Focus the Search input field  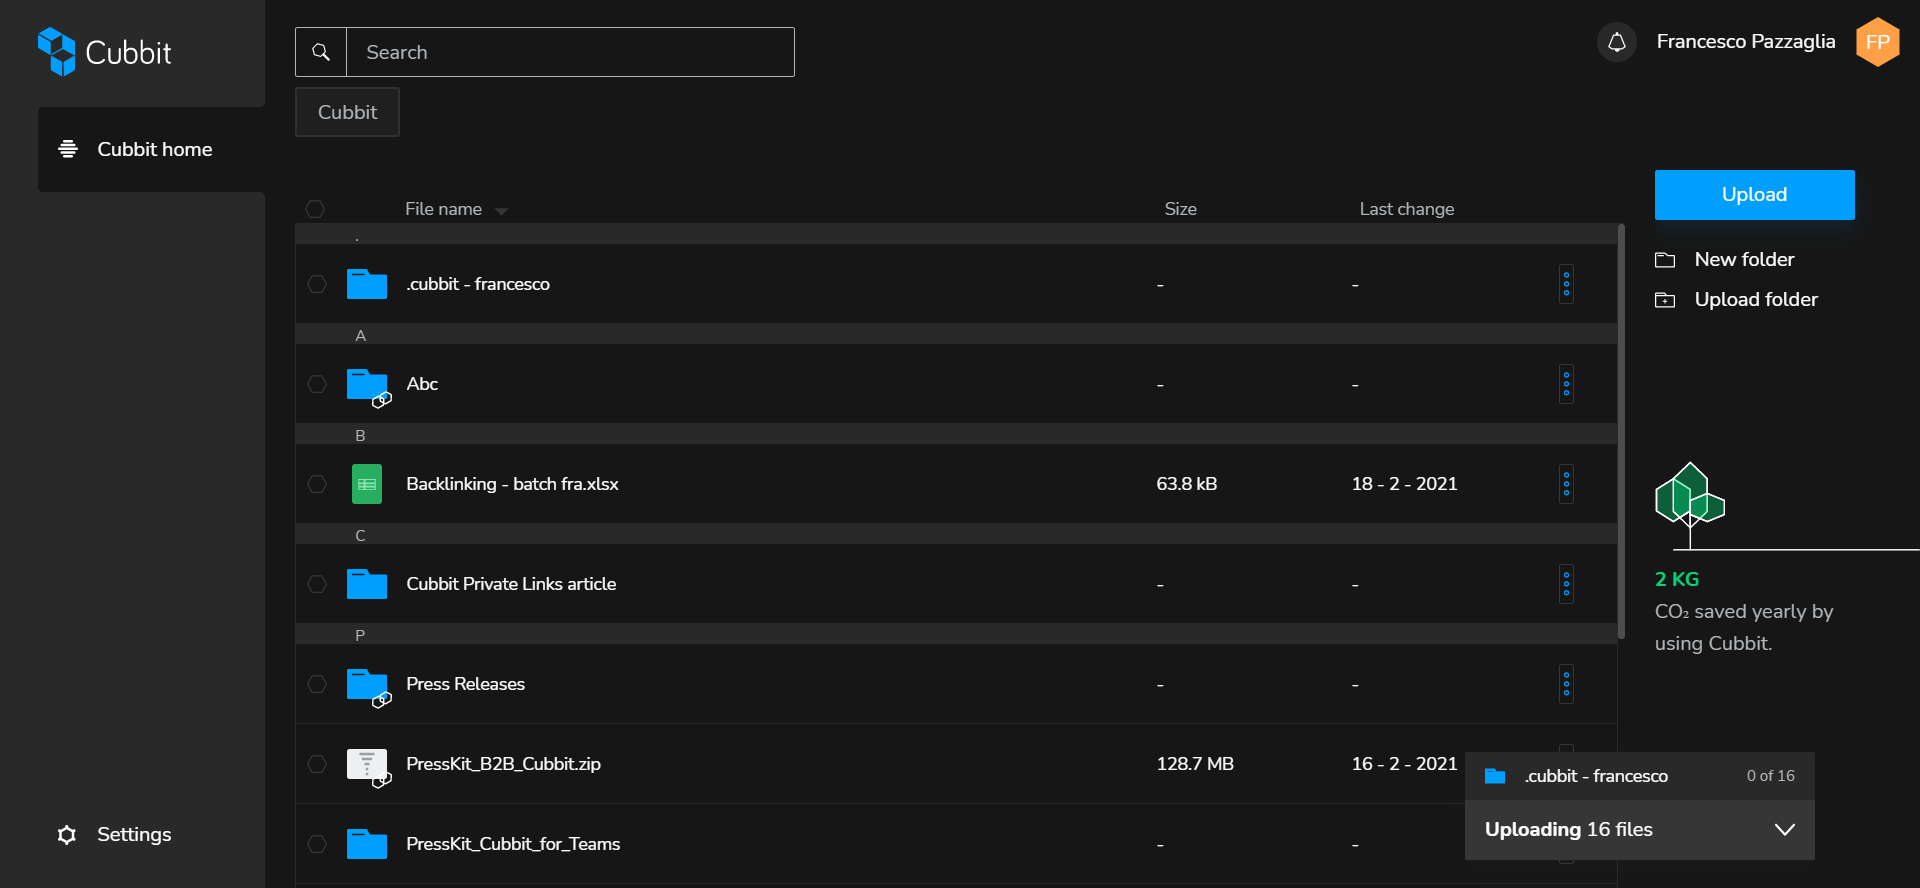570,52
